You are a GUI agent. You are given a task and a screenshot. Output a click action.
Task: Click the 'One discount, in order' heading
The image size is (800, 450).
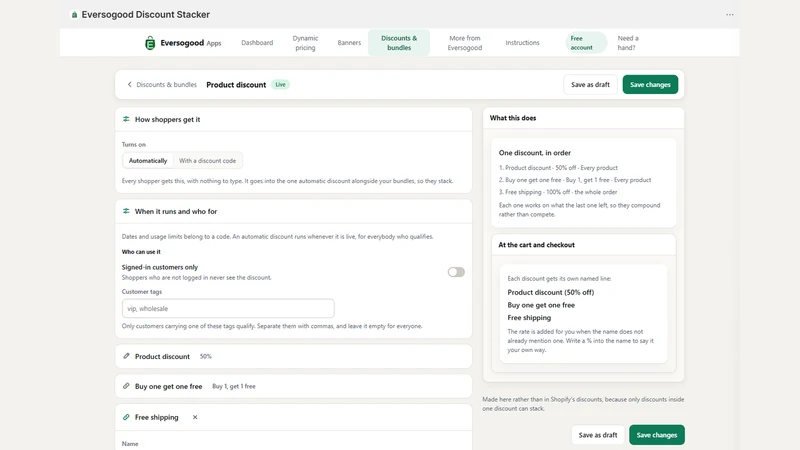[535, 153]
